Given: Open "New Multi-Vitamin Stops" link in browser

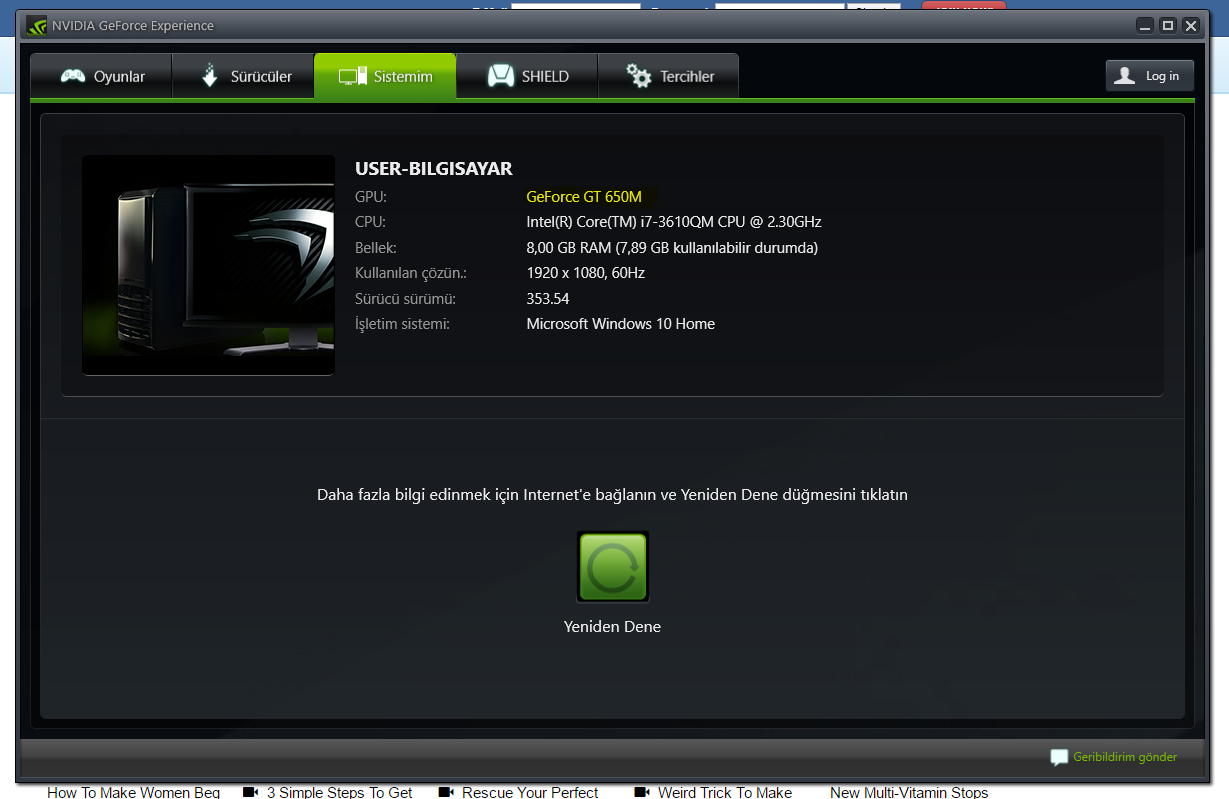Looking at the screenshot, I should [x=909, y=792].
